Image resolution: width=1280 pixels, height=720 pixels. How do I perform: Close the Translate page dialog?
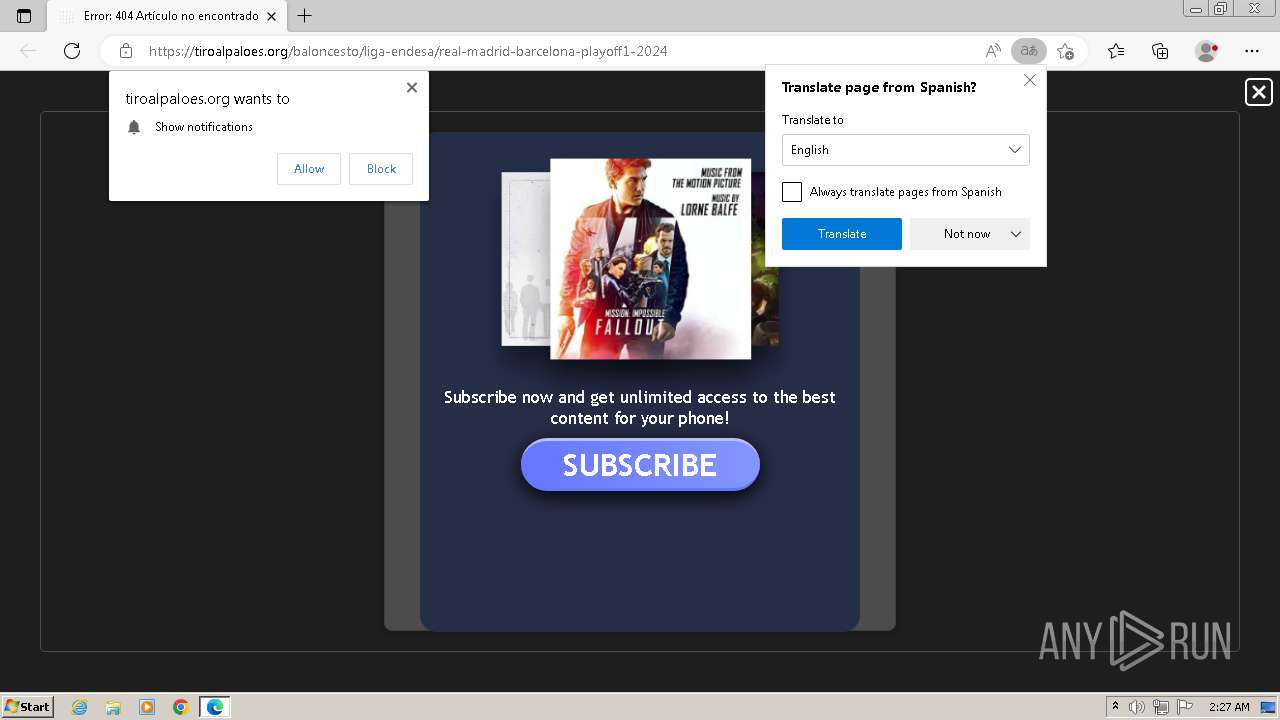pos(1030,80)
